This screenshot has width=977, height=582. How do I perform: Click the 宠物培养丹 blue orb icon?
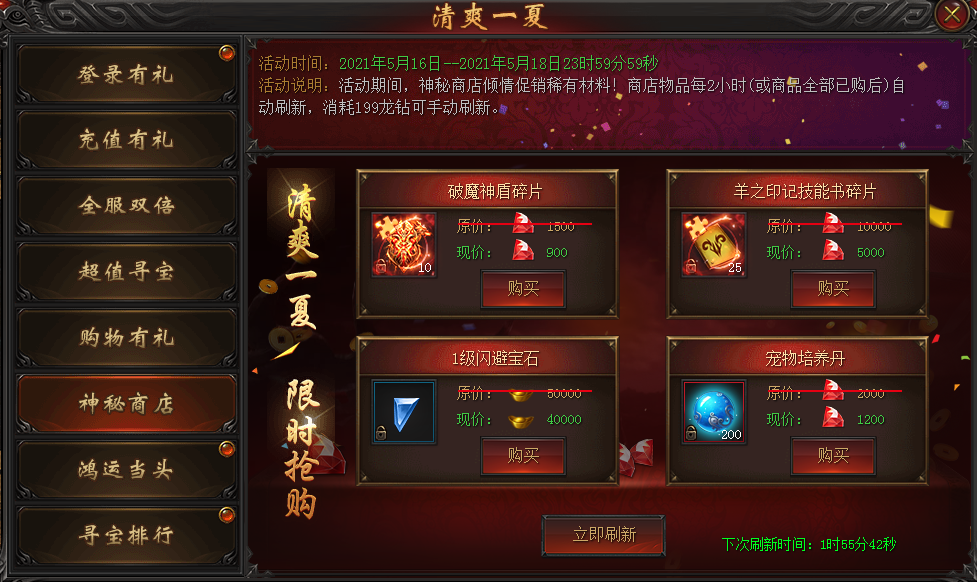[x=713, y=412]
